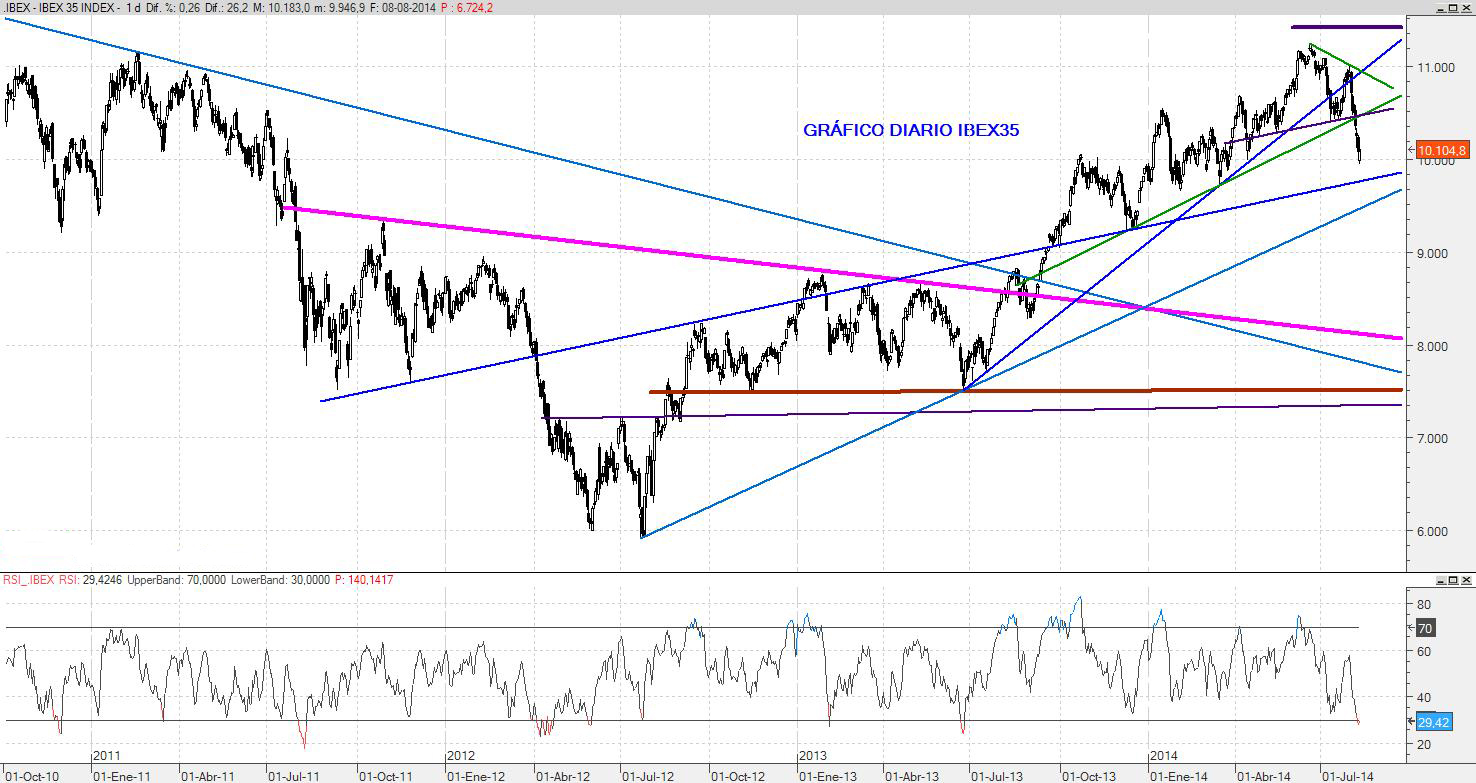Screen dimensions: 1476x783
Task: Close the RSI indicator panel
Action: (1466, 579)
